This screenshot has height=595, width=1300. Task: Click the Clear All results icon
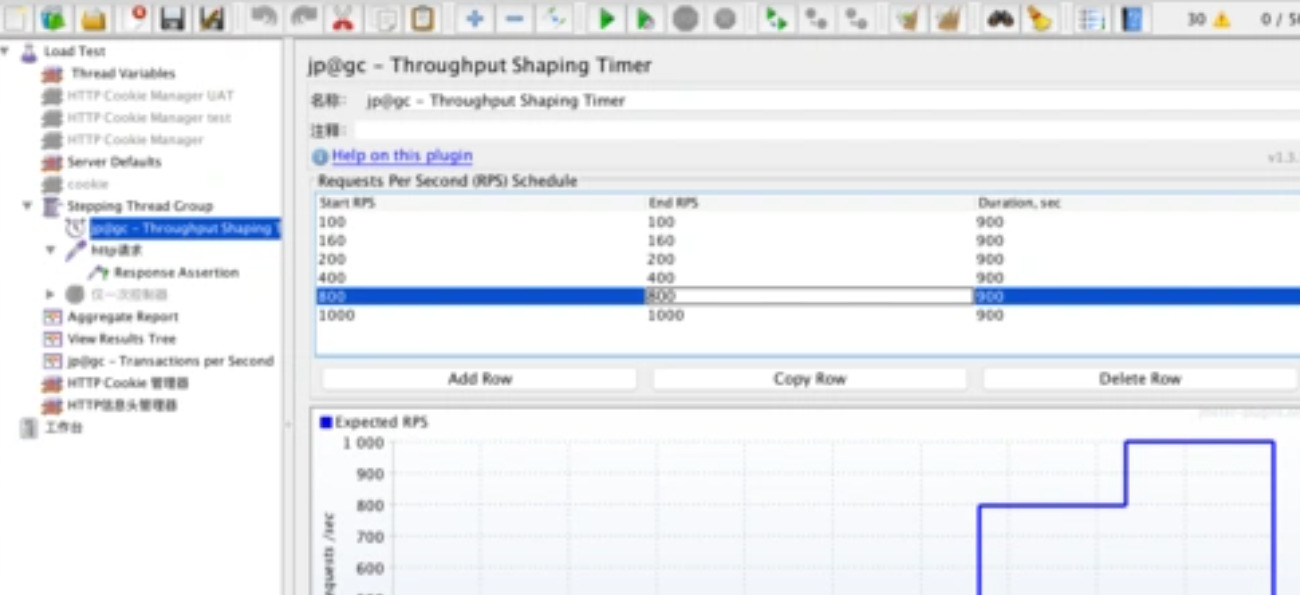(x=948, y=17)
